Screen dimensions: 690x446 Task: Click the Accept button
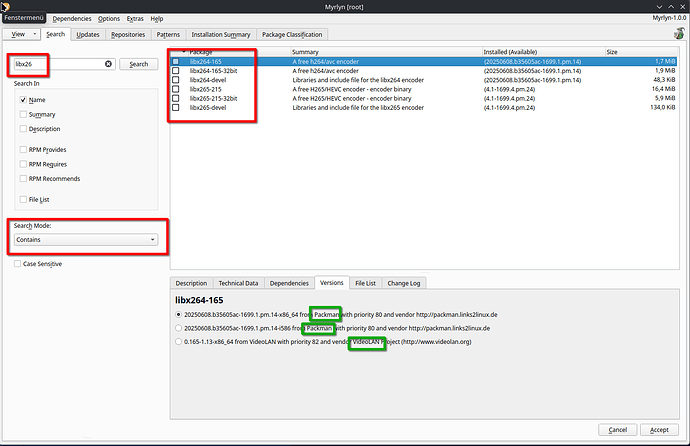coord(659,430)
